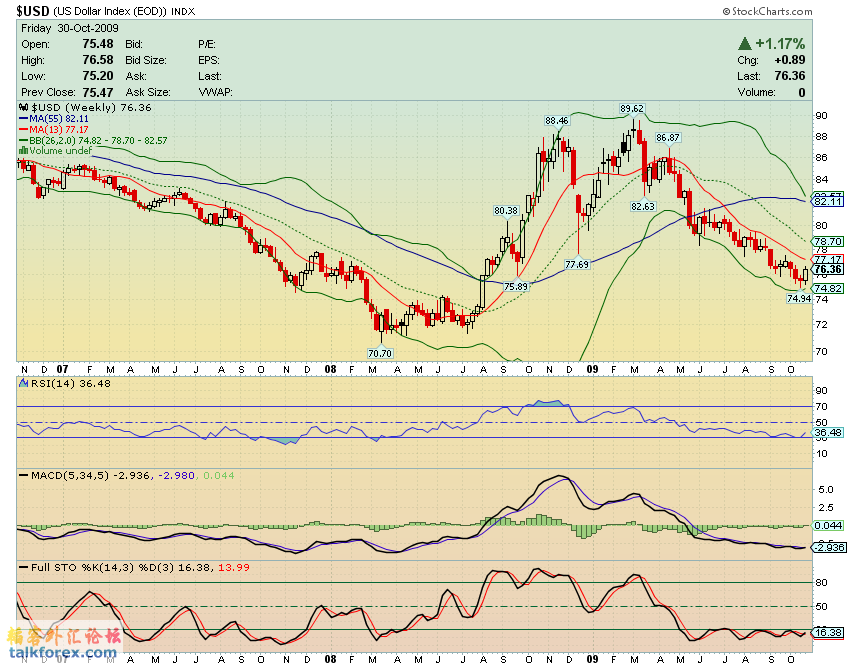The height and width of the screenshot is (668, 850).
Task: Open the StockCharts.com copyright link
Action: 767,11
